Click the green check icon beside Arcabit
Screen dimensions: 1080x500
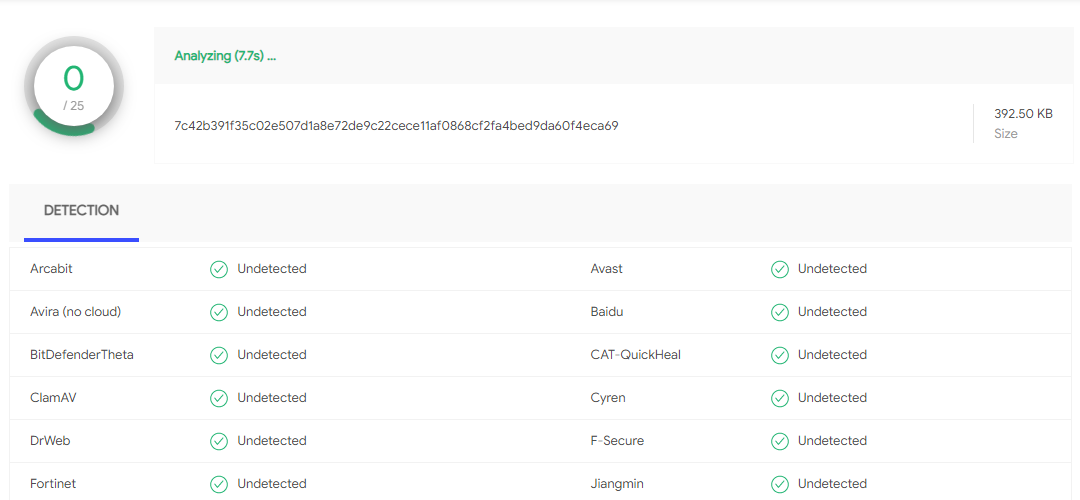point(219,269)
